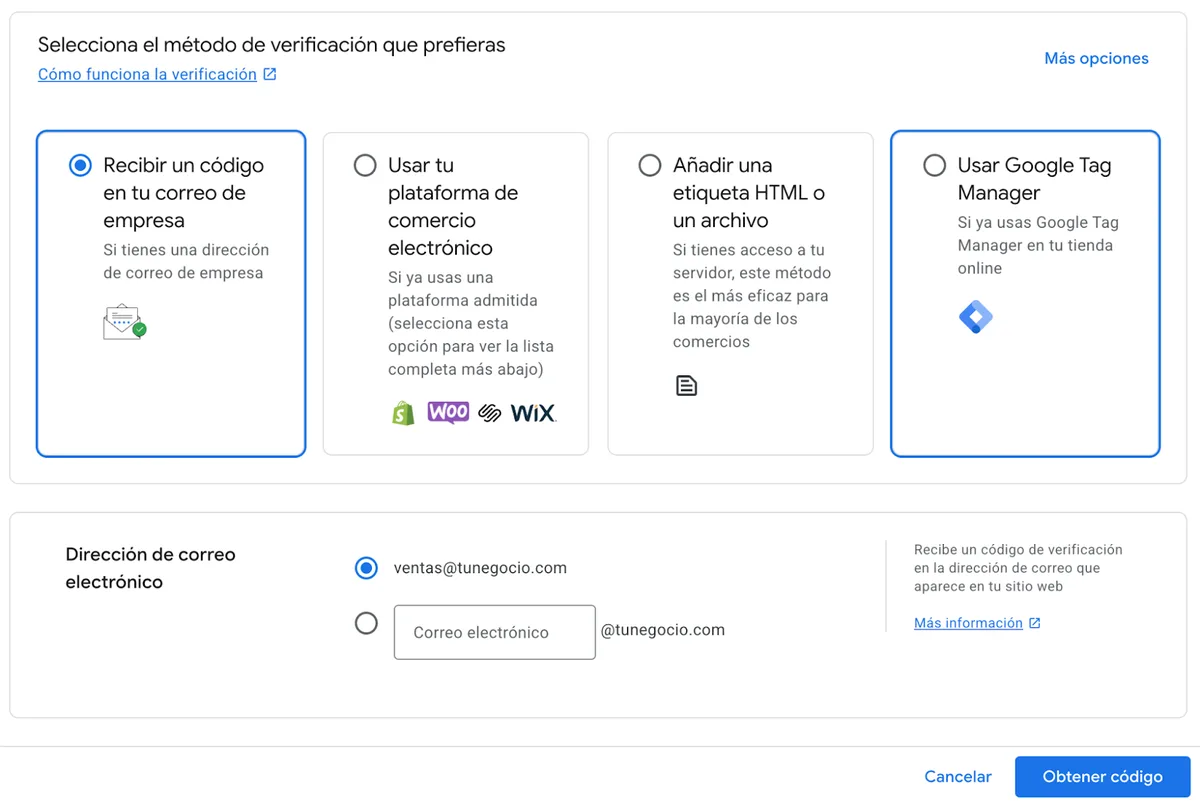Click the WooCommerce logo icon

point(448,412)
